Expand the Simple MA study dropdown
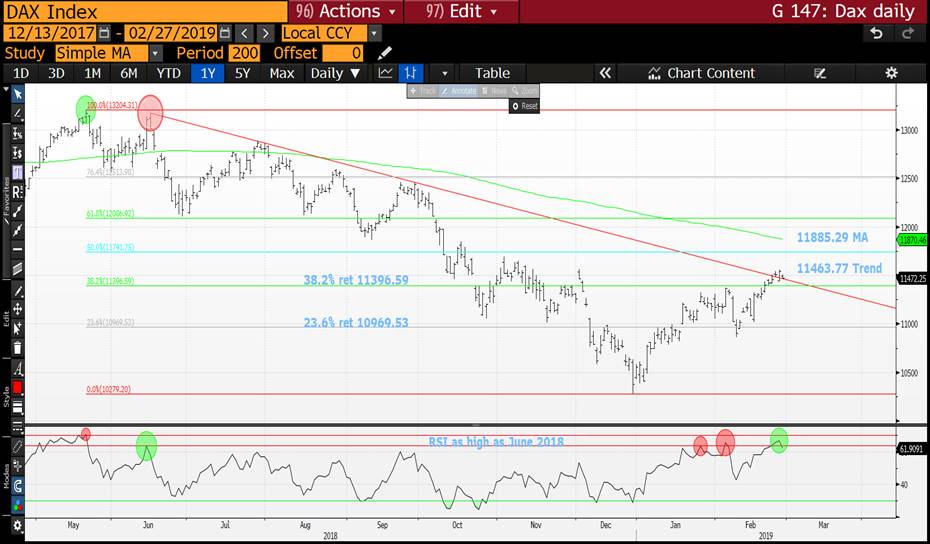This screenshot has width=930, height=544. (155, 53)
